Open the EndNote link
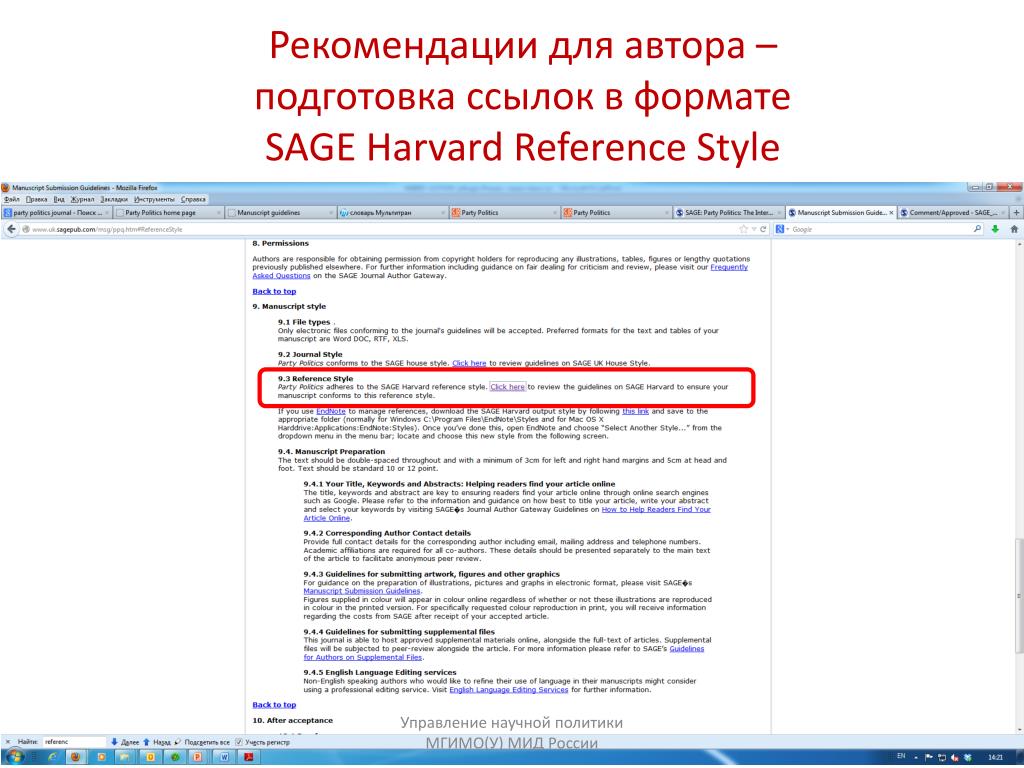Screen dimensions: 1024x768 click(330, 411)
